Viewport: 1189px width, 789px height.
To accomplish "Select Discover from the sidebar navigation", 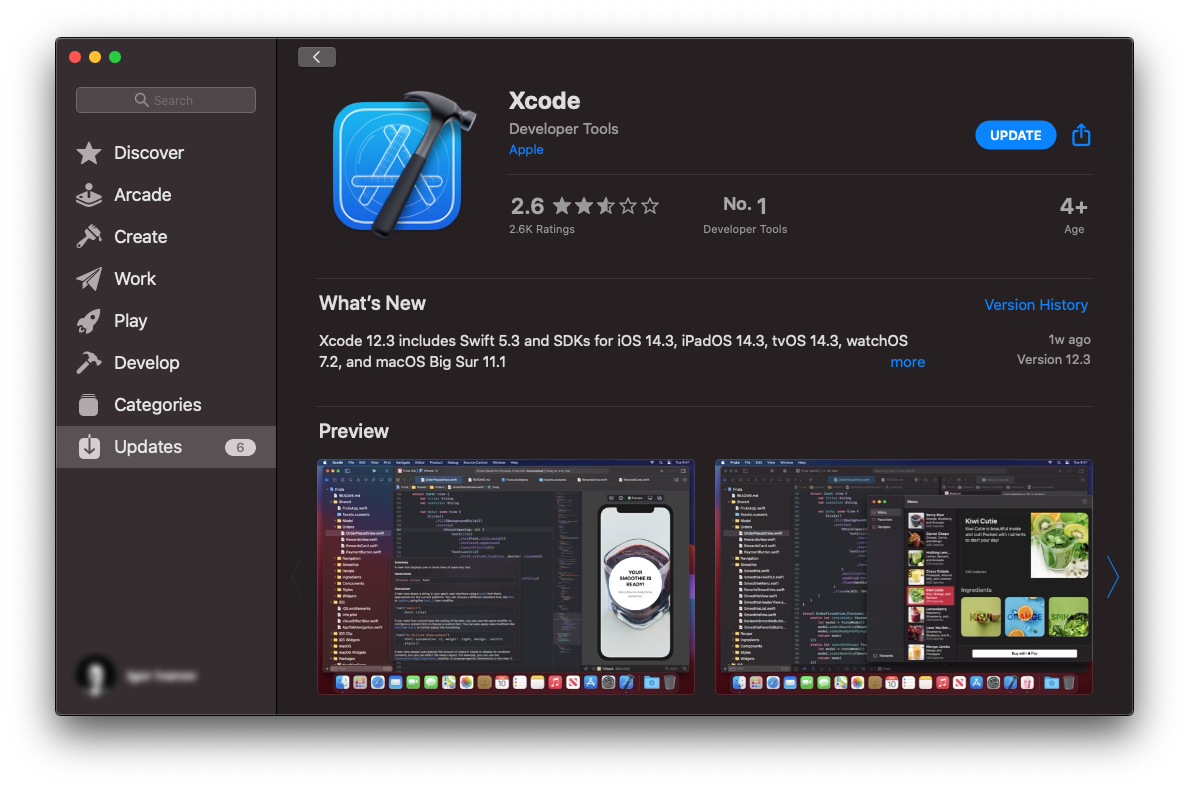I will pyautogui.click(x=150, y=152).
